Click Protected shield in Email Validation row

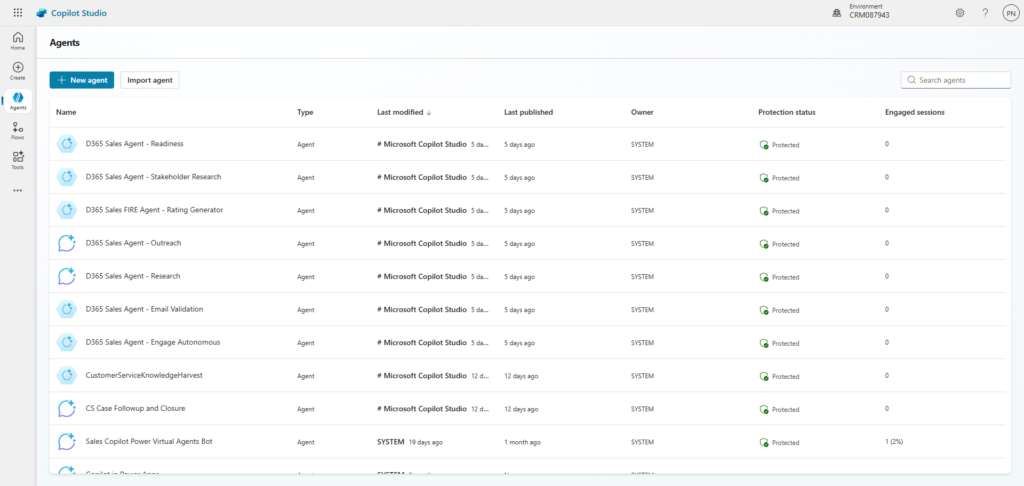[x=763, y=310]
